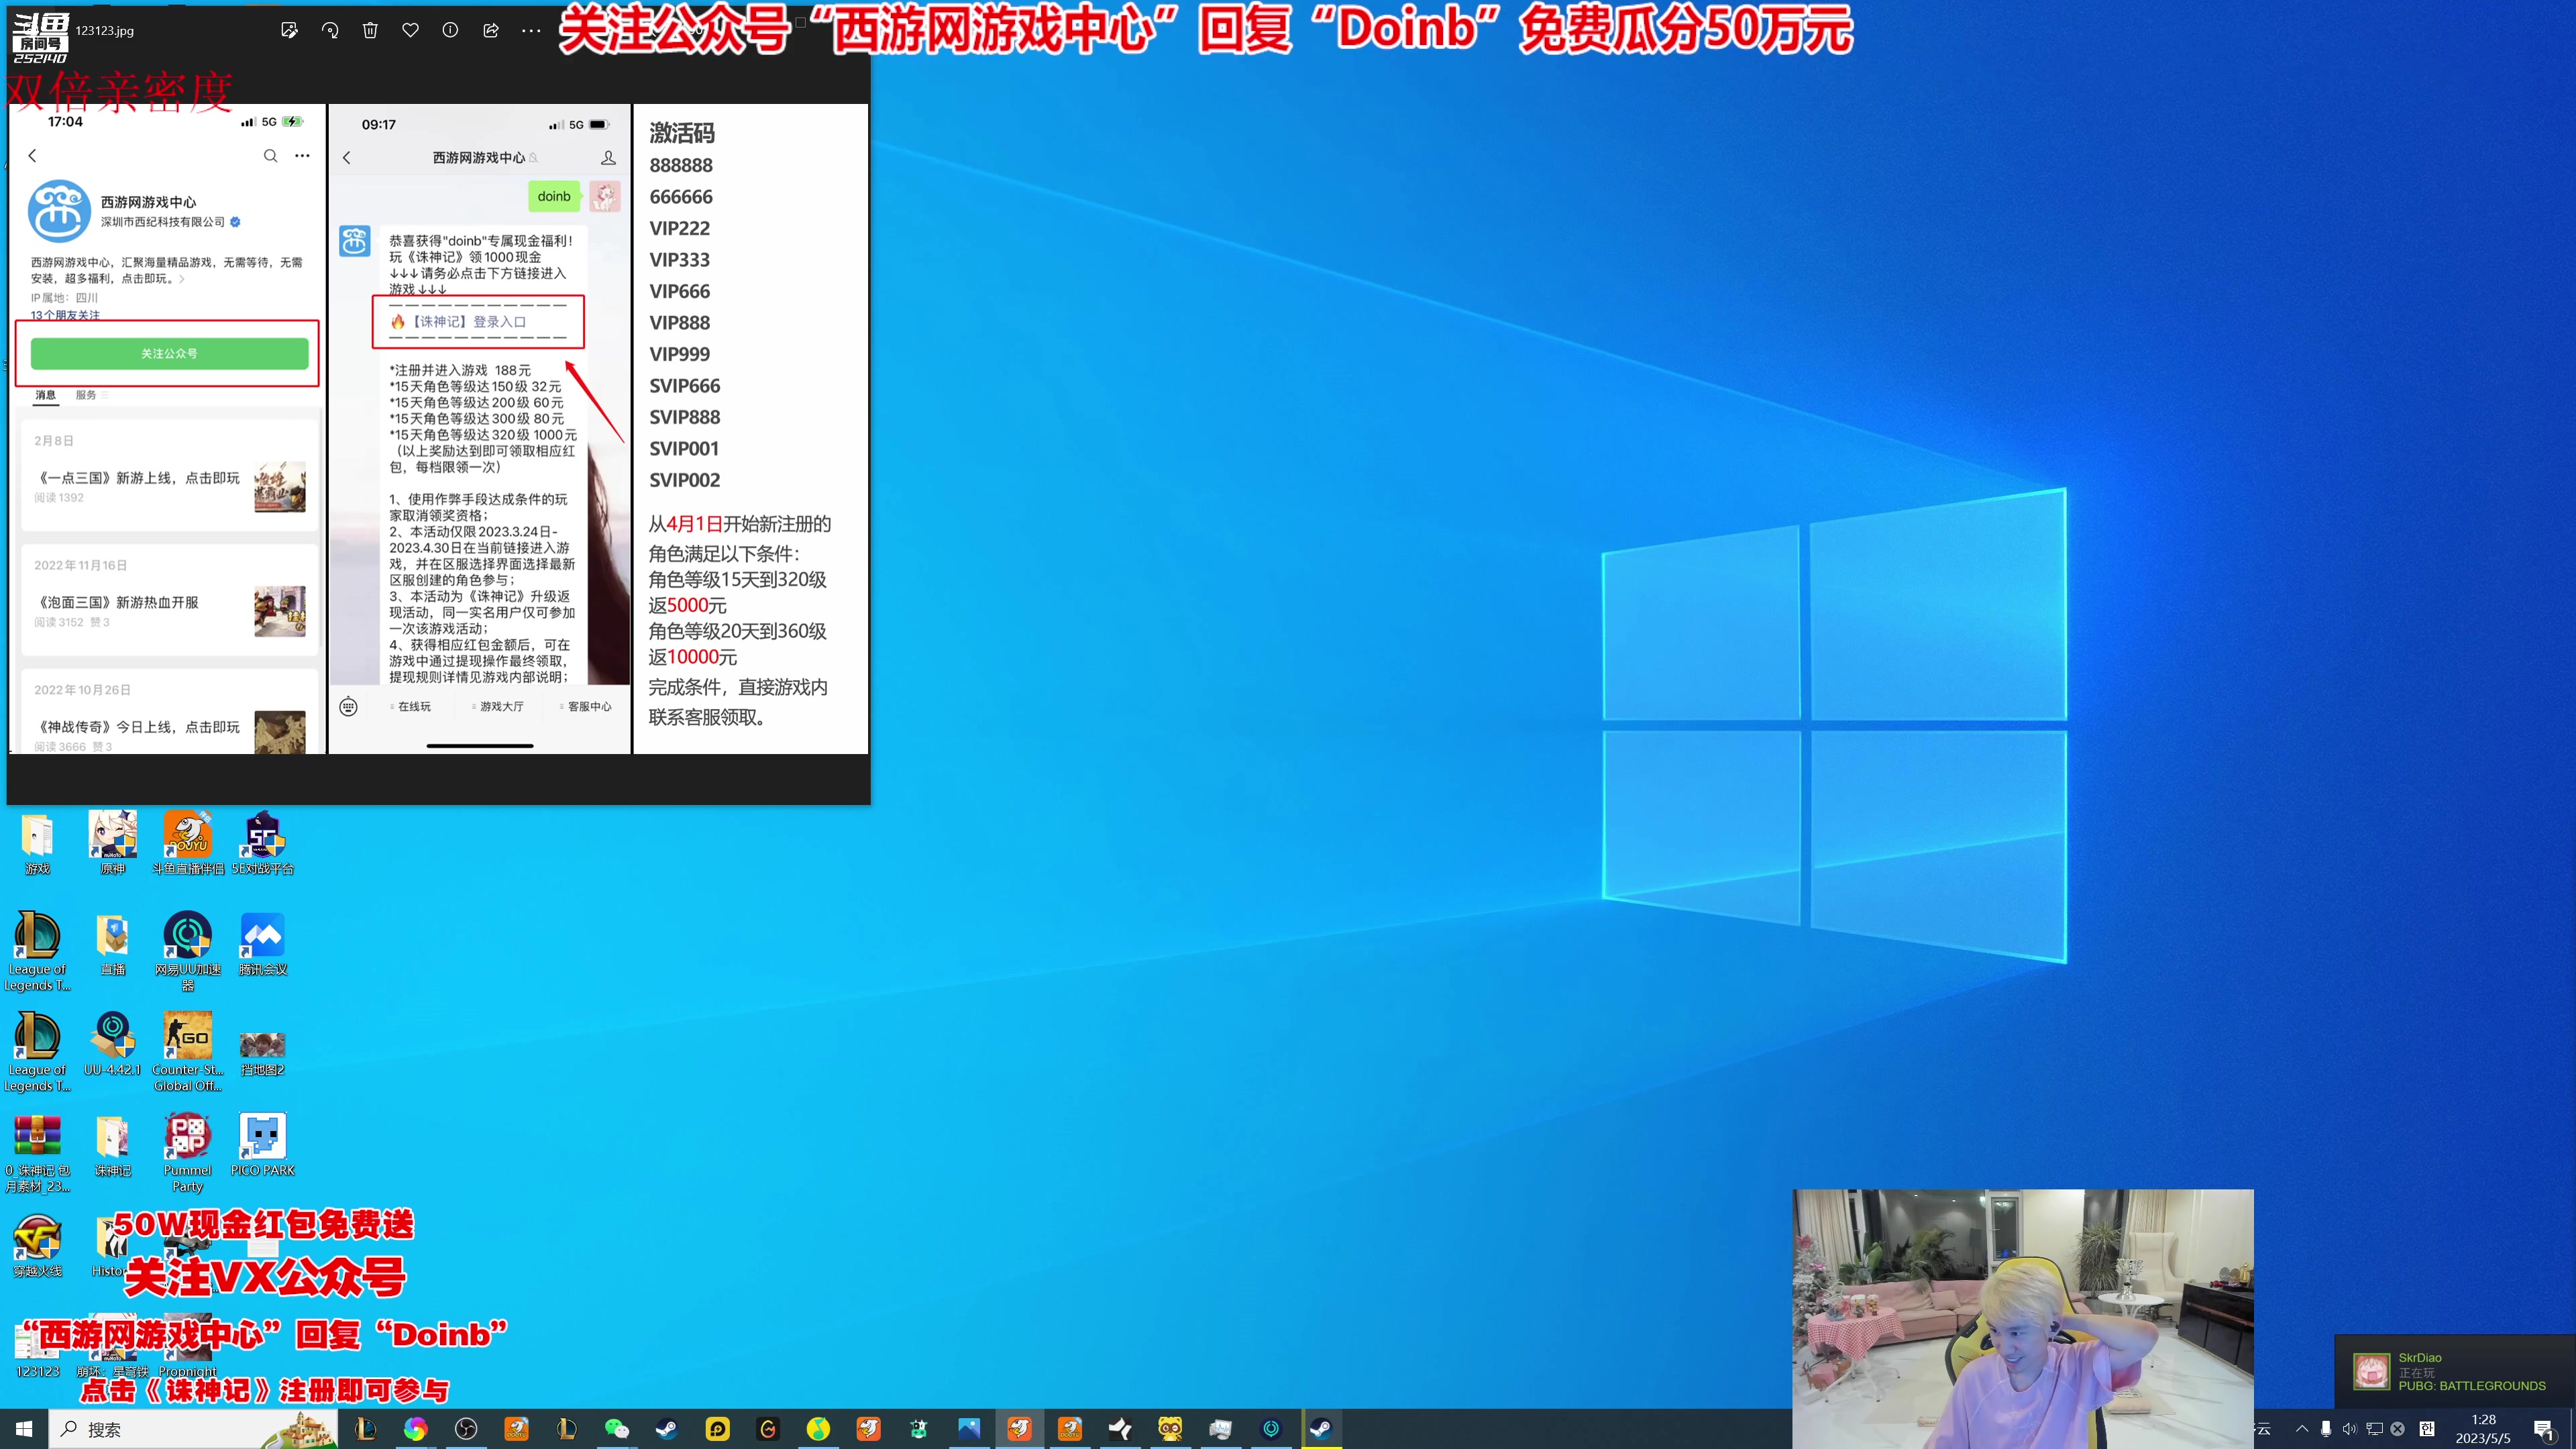2576x1449 pixels.
Task: Select the Pummel Party desktop shortcut
Action: point(188,1152)
